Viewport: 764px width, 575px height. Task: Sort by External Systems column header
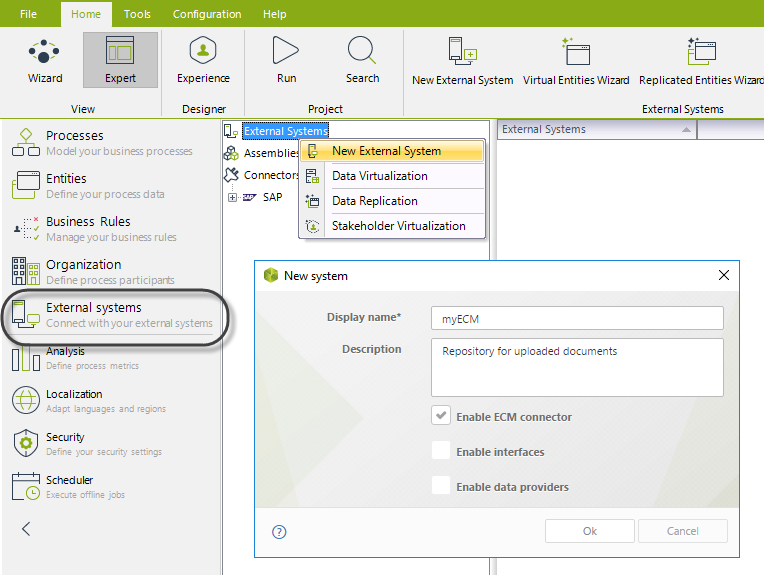597,130
